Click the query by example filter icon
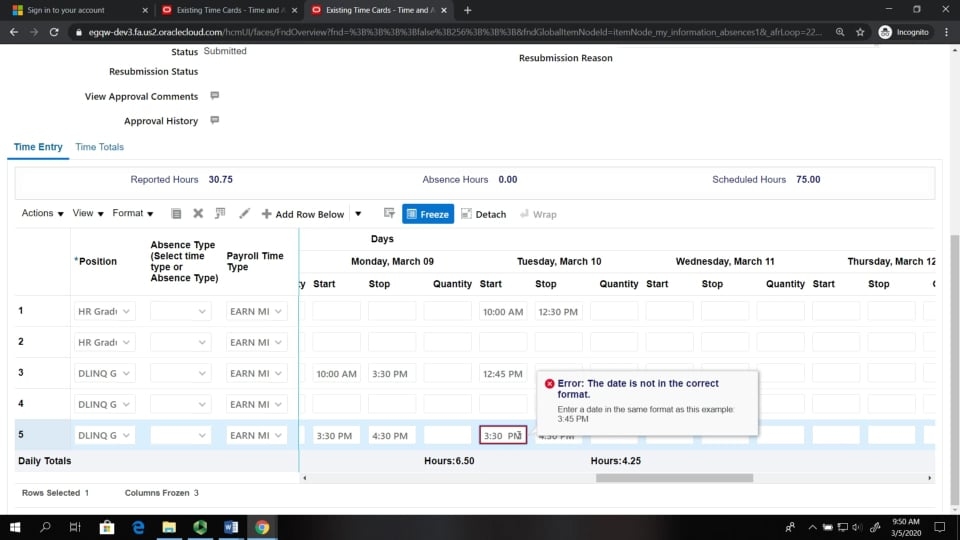This screenshot has height=540, width=960. [x=389, y=213]
